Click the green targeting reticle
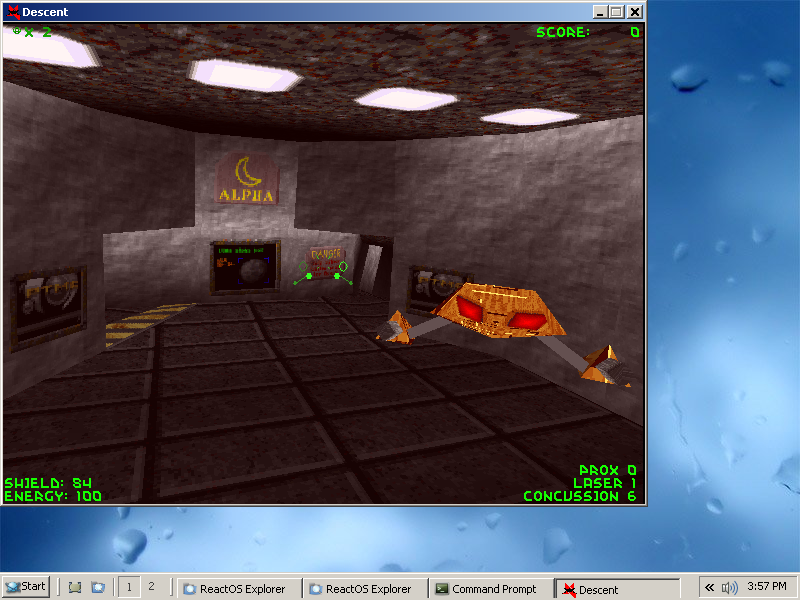 (323, 273)
